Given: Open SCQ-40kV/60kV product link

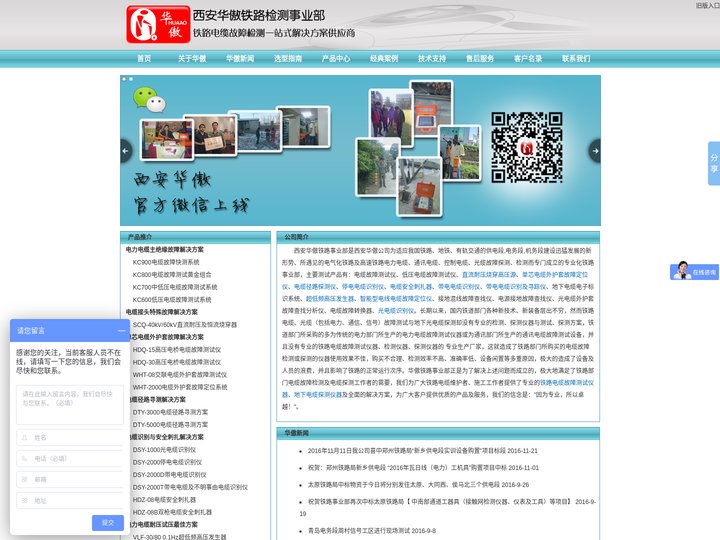Looking at the screenshot, I should coord(185,325).
